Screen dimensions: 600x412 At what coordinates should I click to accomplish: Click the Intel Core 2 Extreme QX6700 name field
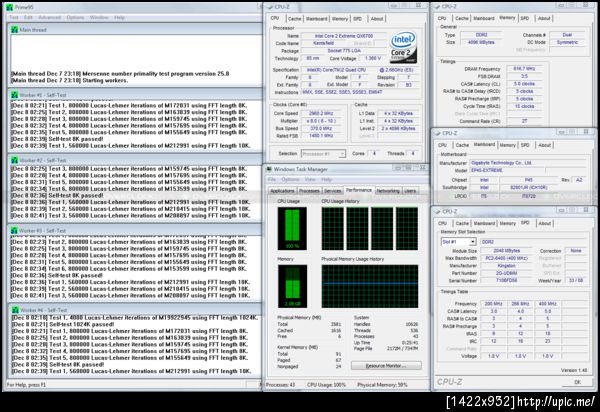(344, 36)
